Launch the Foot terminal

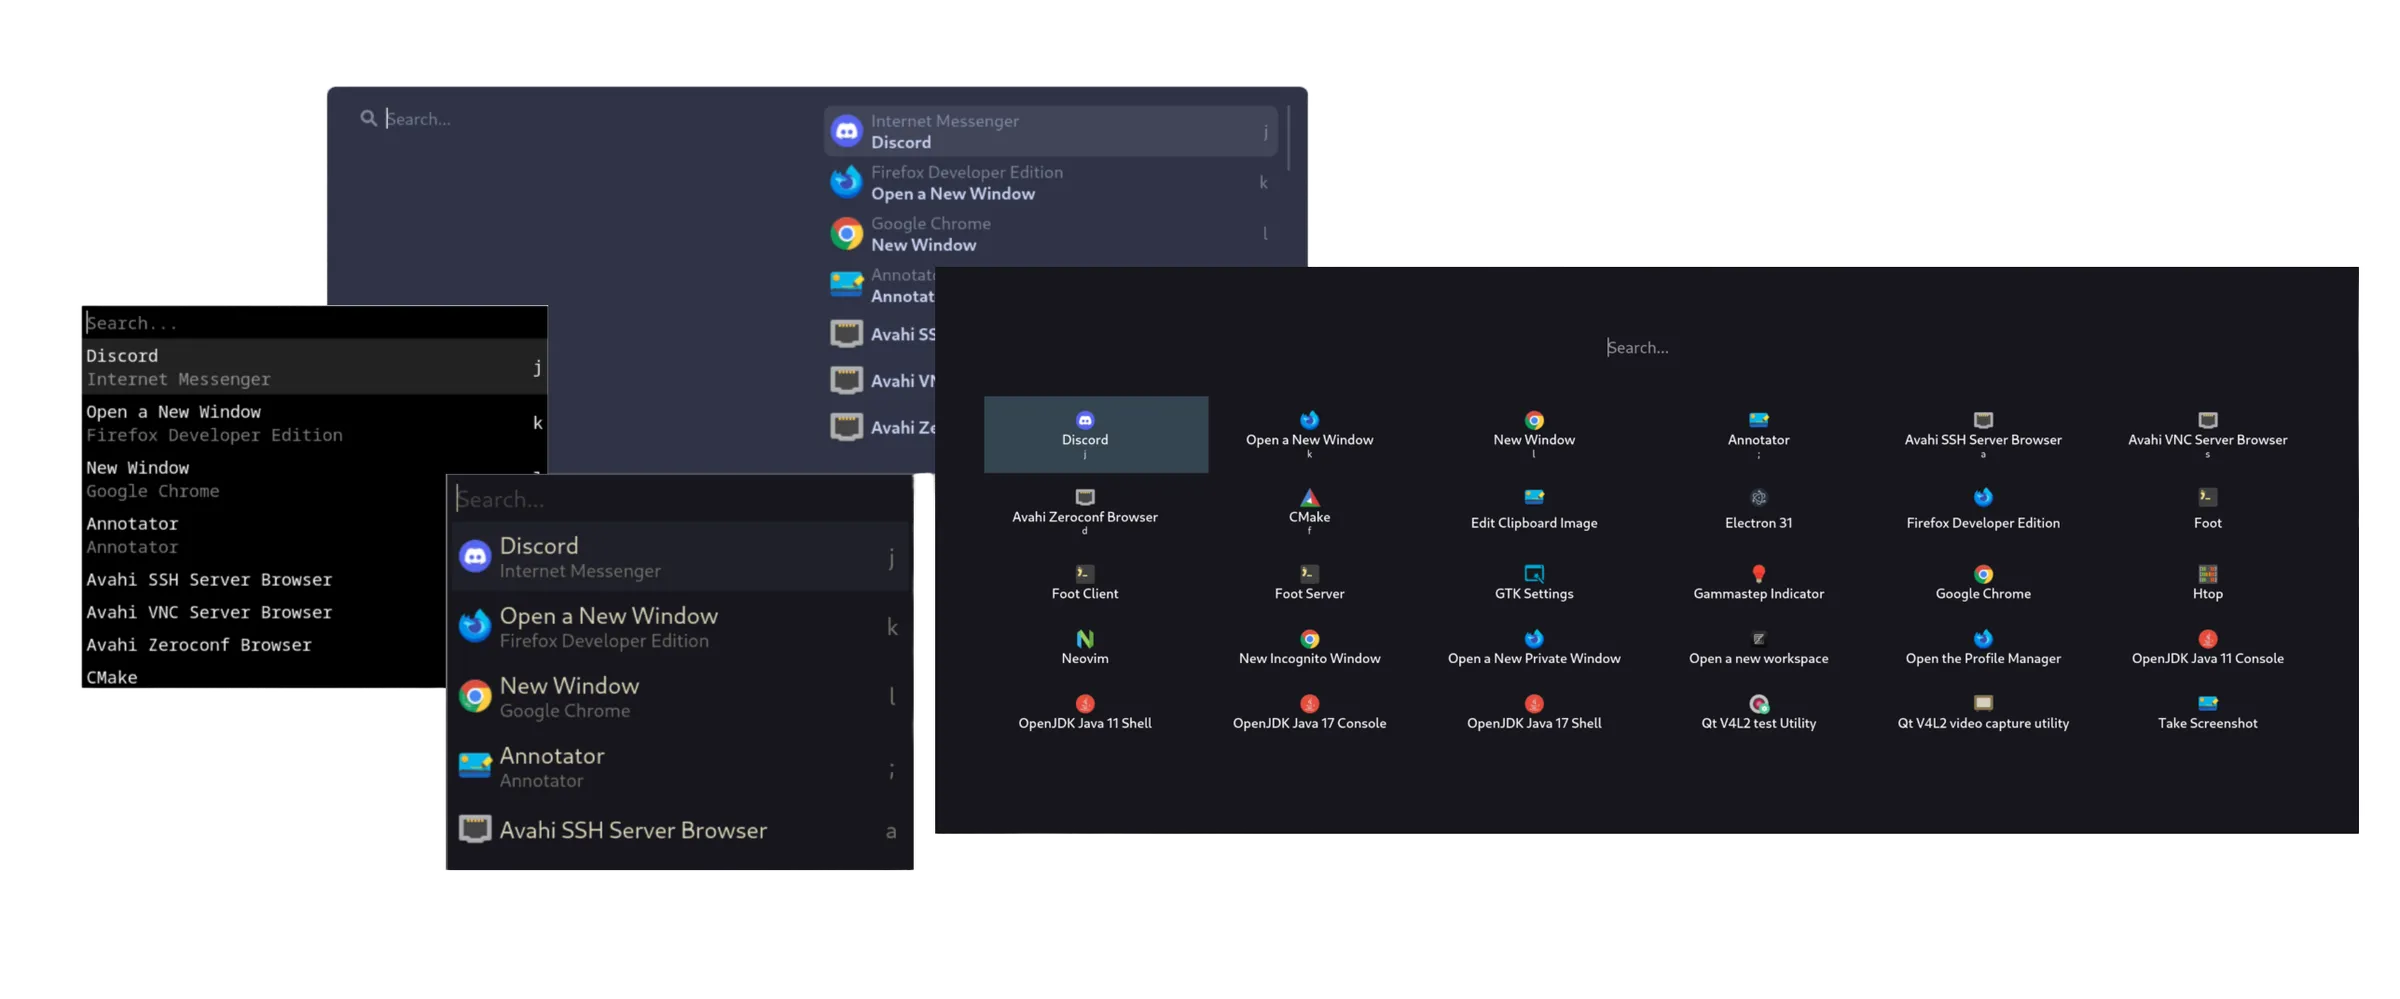(x=2207, y=512)
